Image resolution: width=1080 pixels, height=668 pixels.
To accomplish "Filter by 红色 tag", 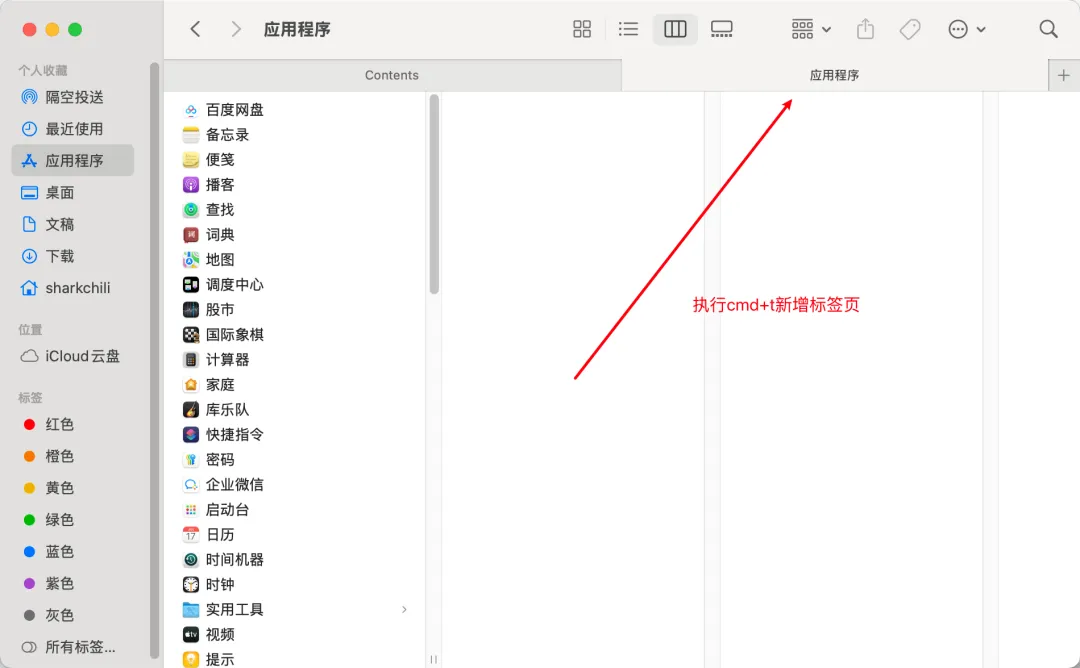I will coord(73,424).
